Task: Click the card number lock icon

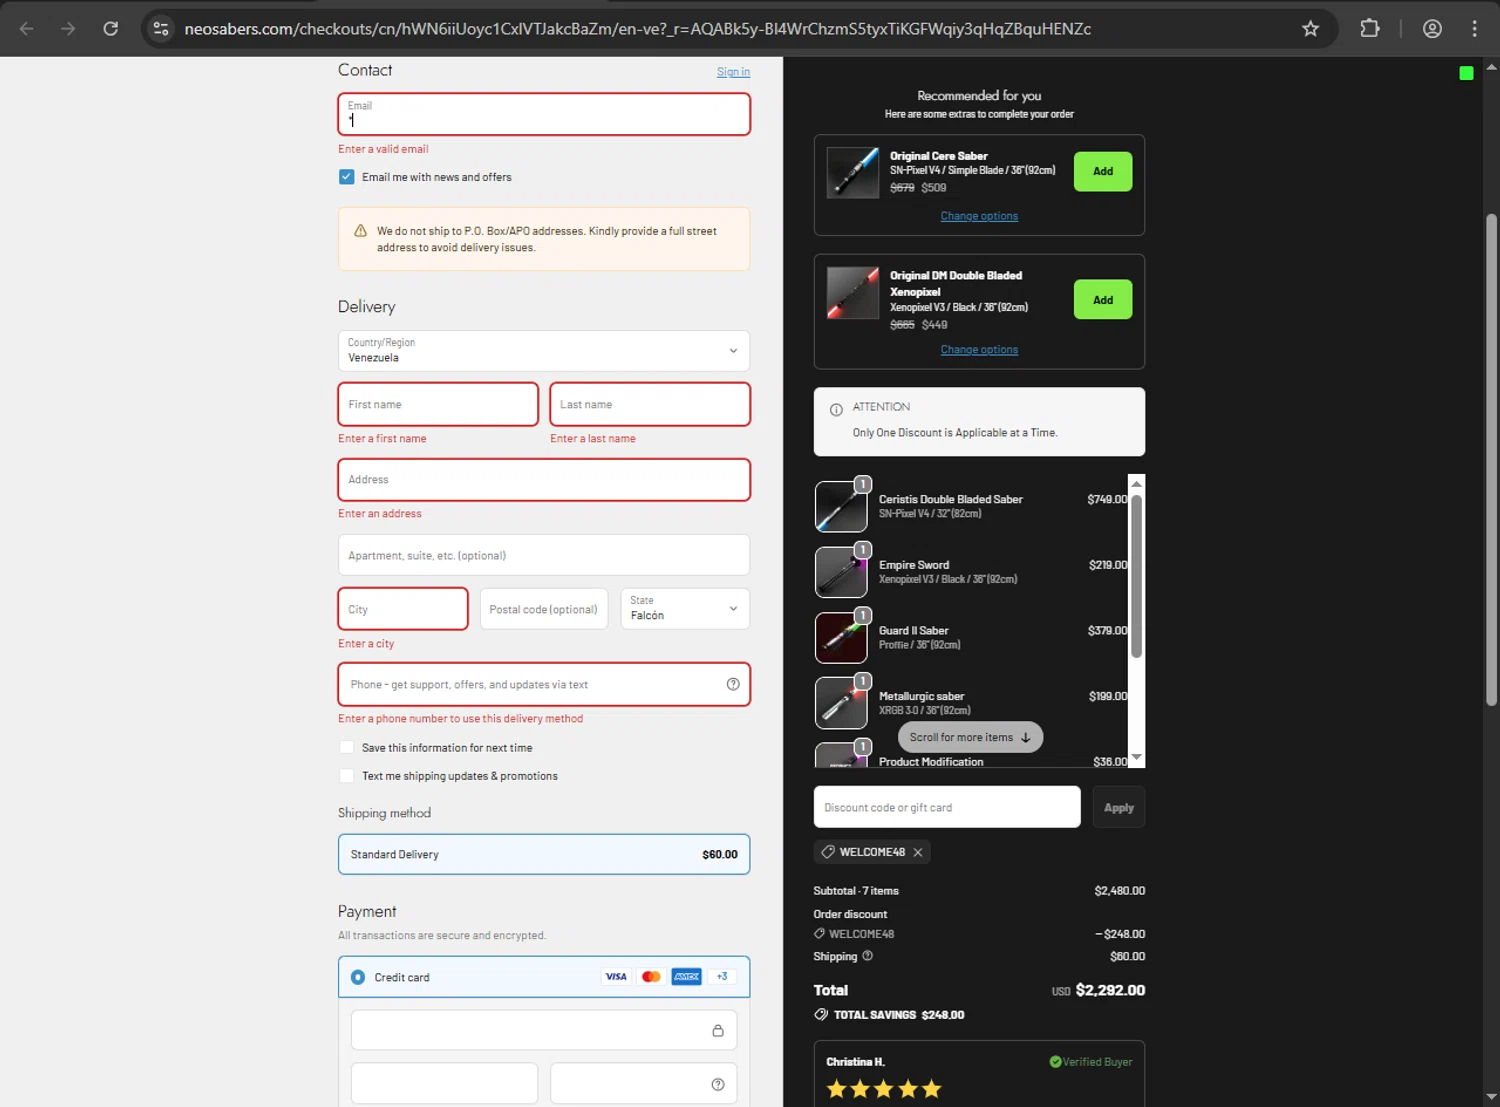Action: point(718,1030)
